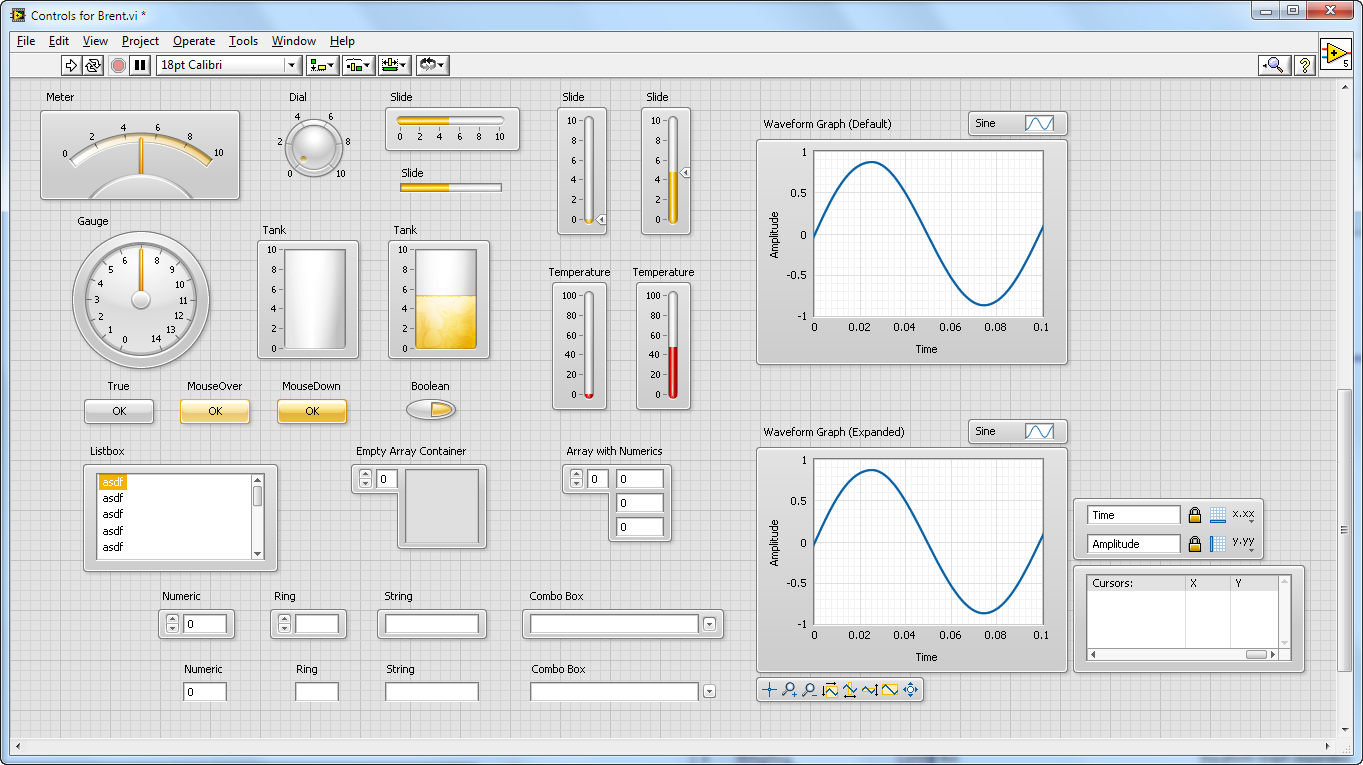Toggle the Time axis autoscale lock
The width and height of the screenshot is (1363, 765).
(1194, 515)
